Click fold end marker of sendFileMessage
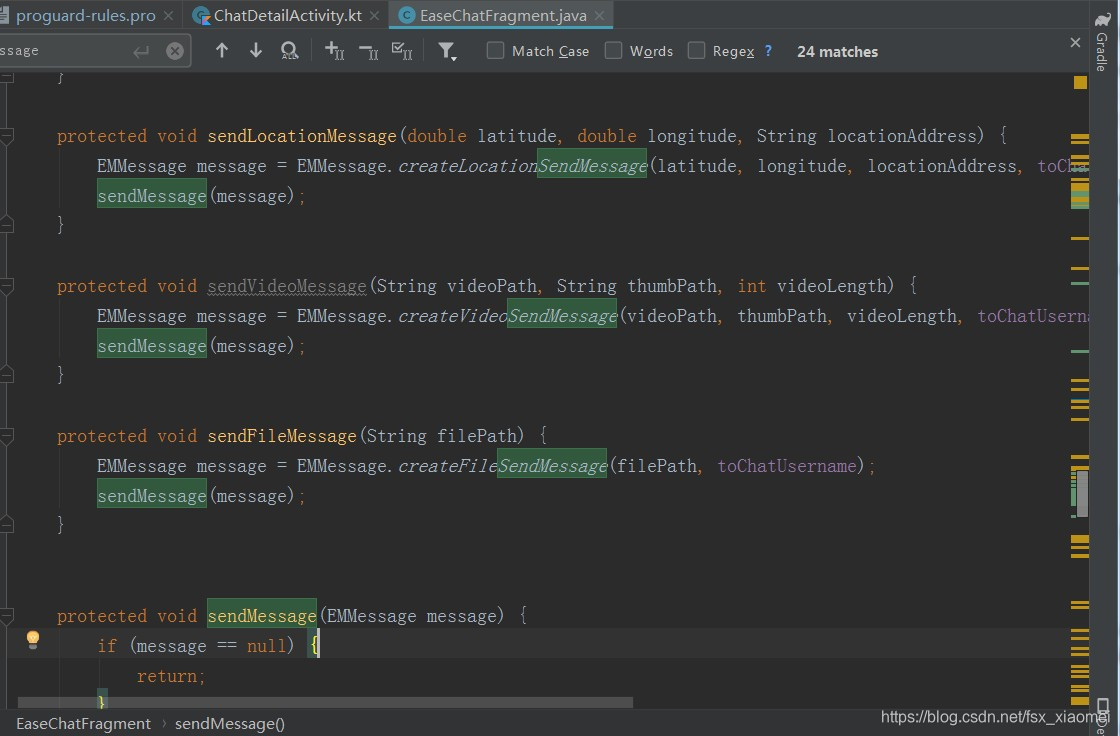 6,524
